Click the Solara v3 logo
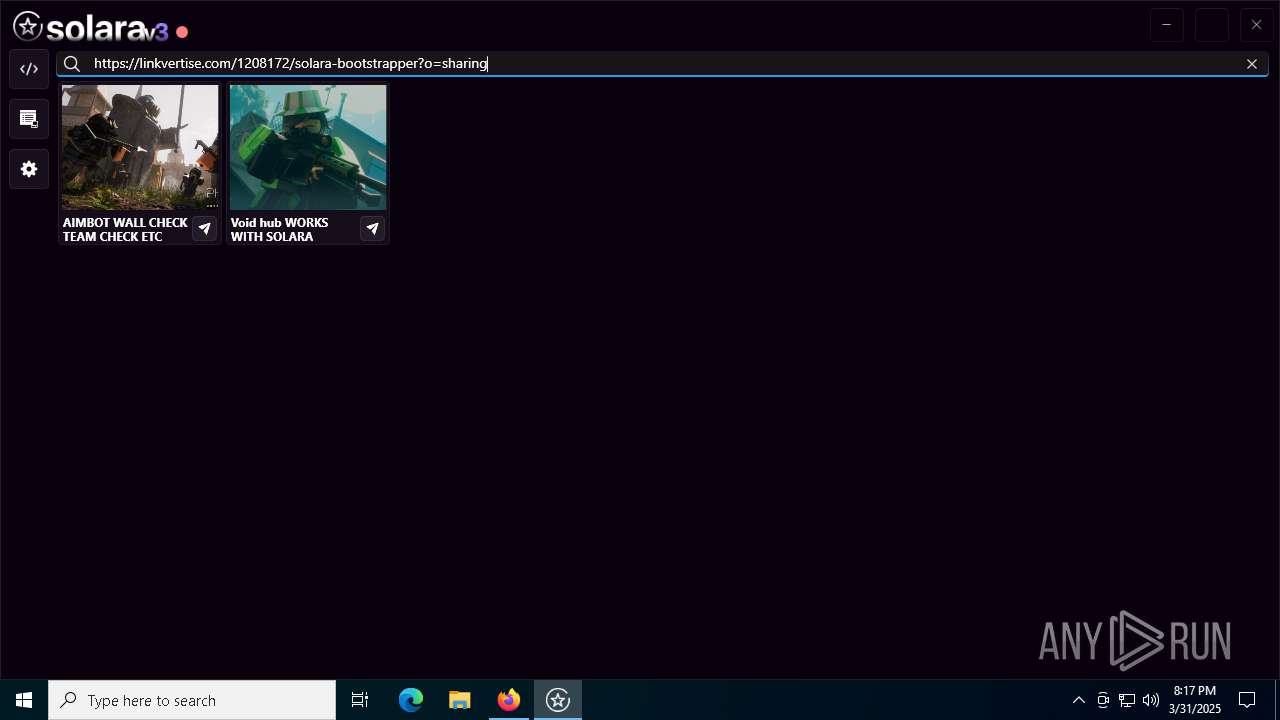The image size is (1280, 720). click(x=91, y=27)
